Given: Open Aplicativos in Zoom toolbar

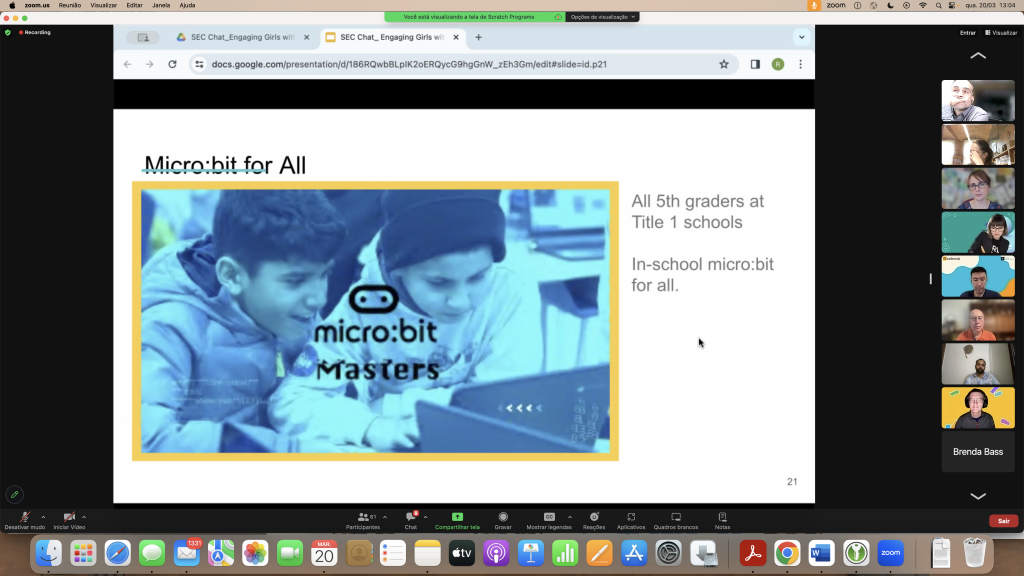Looking at the screenshot, I should 631,519.
